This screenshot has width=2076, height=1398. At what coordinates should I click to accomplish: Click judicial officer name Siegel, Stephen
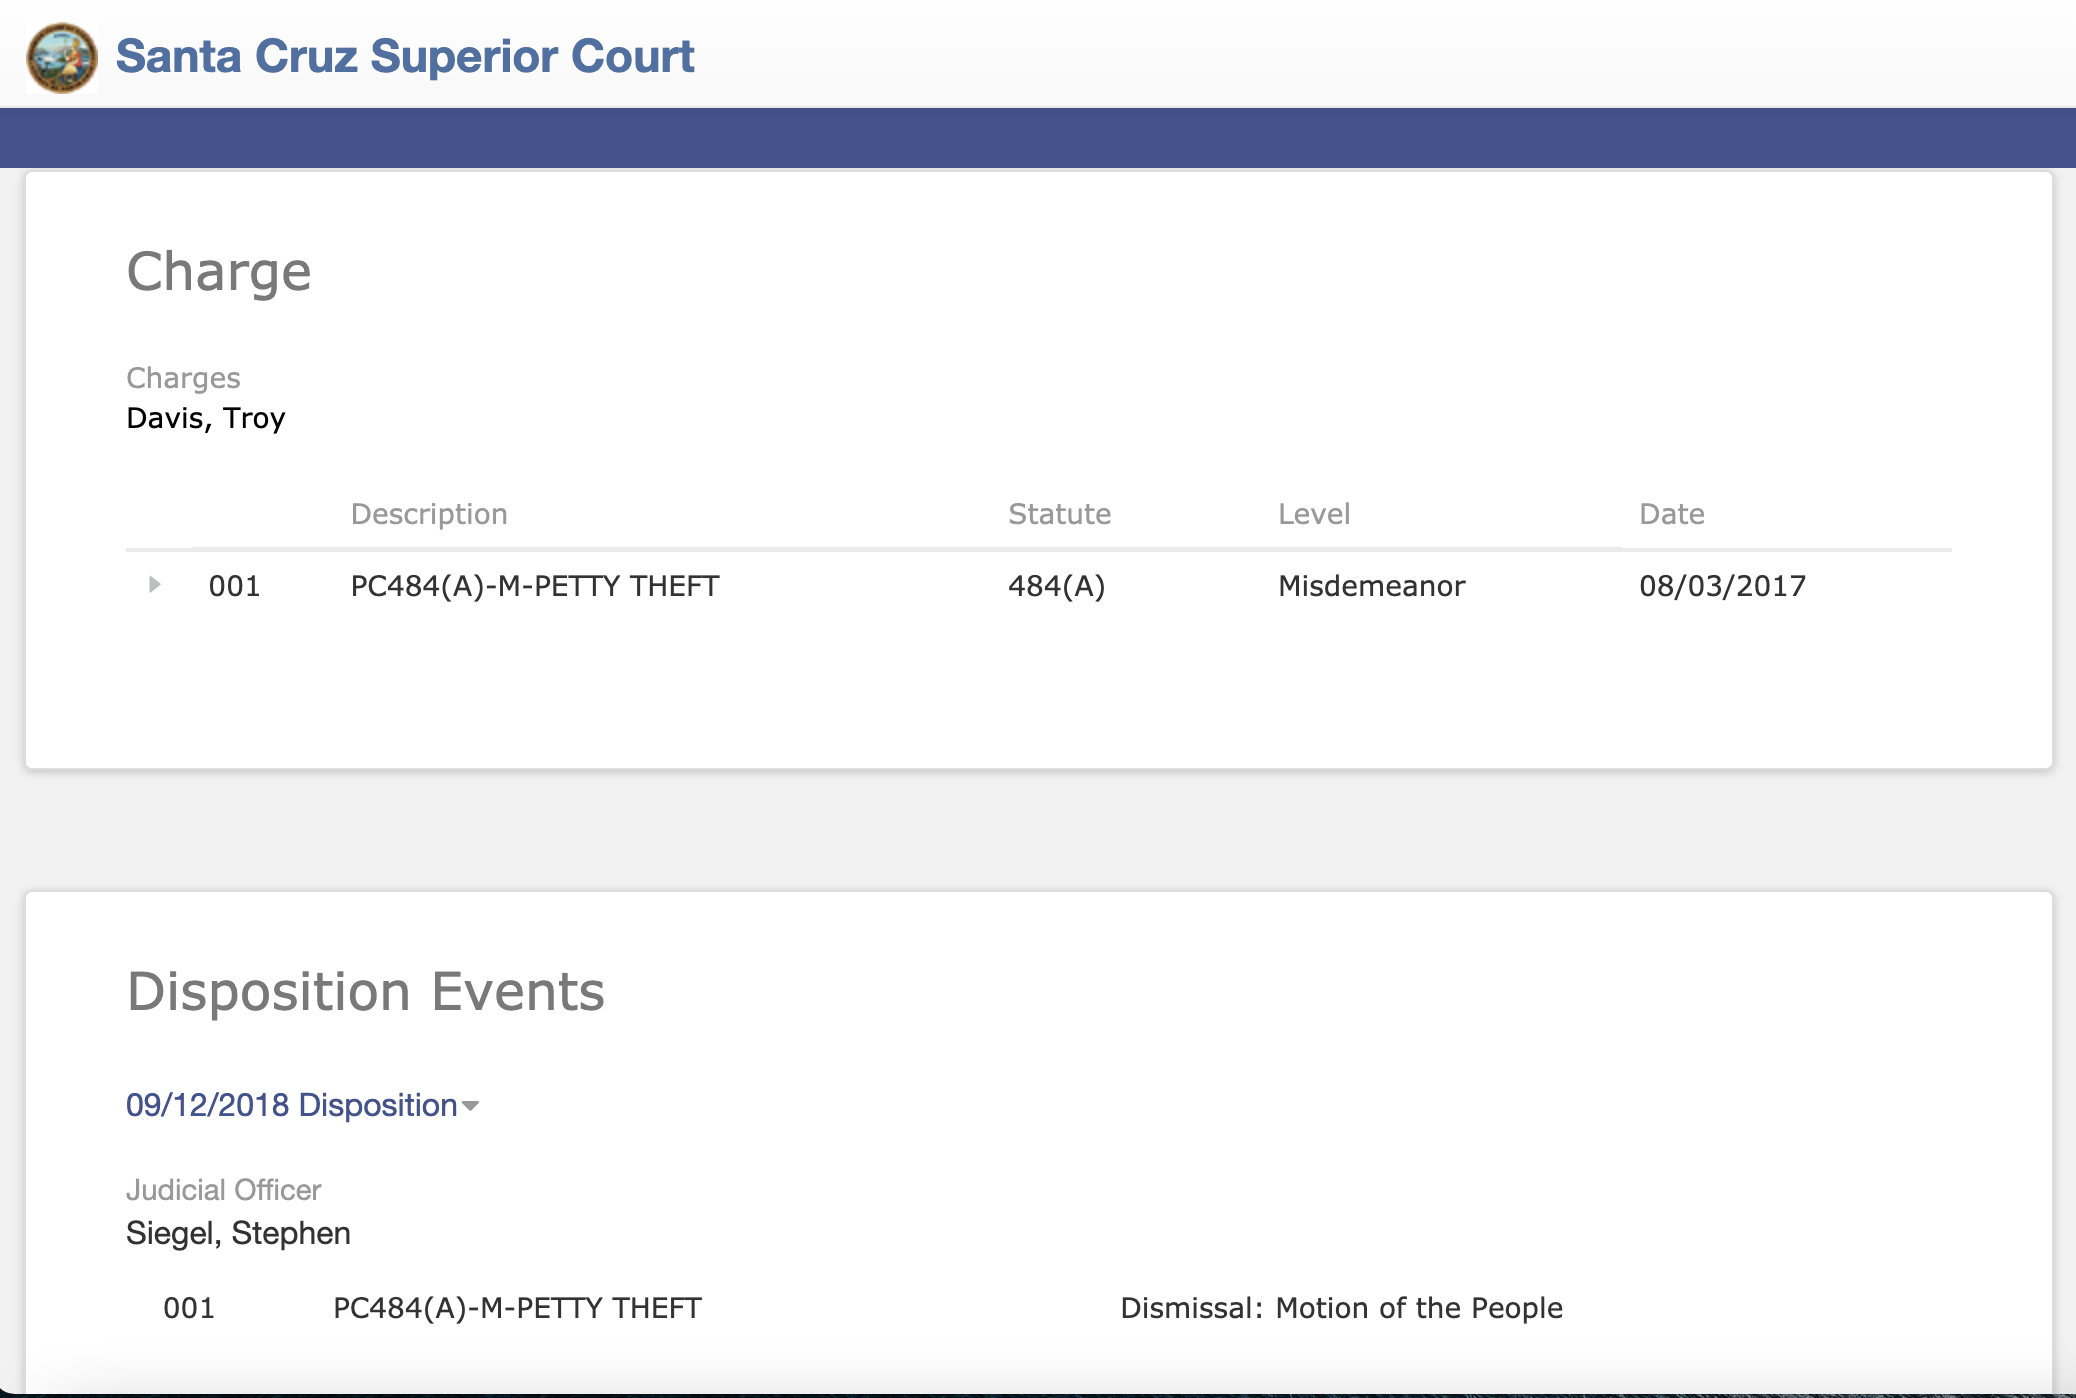pyautogui.click(x=238, y=1233)
